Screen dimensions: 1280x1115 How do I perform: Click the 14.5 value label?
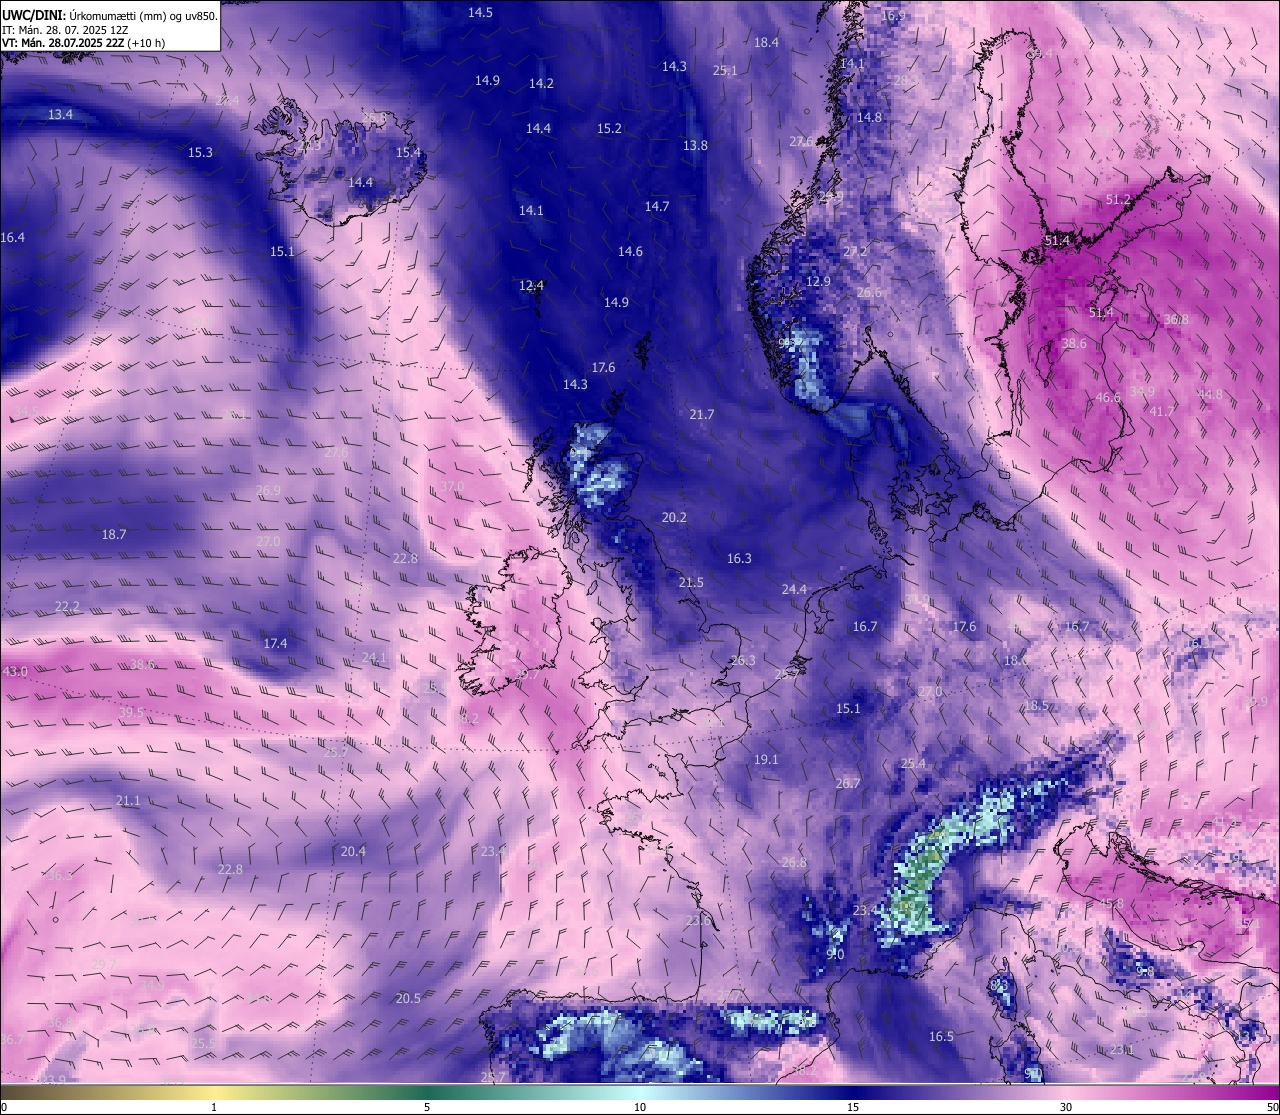481,13
